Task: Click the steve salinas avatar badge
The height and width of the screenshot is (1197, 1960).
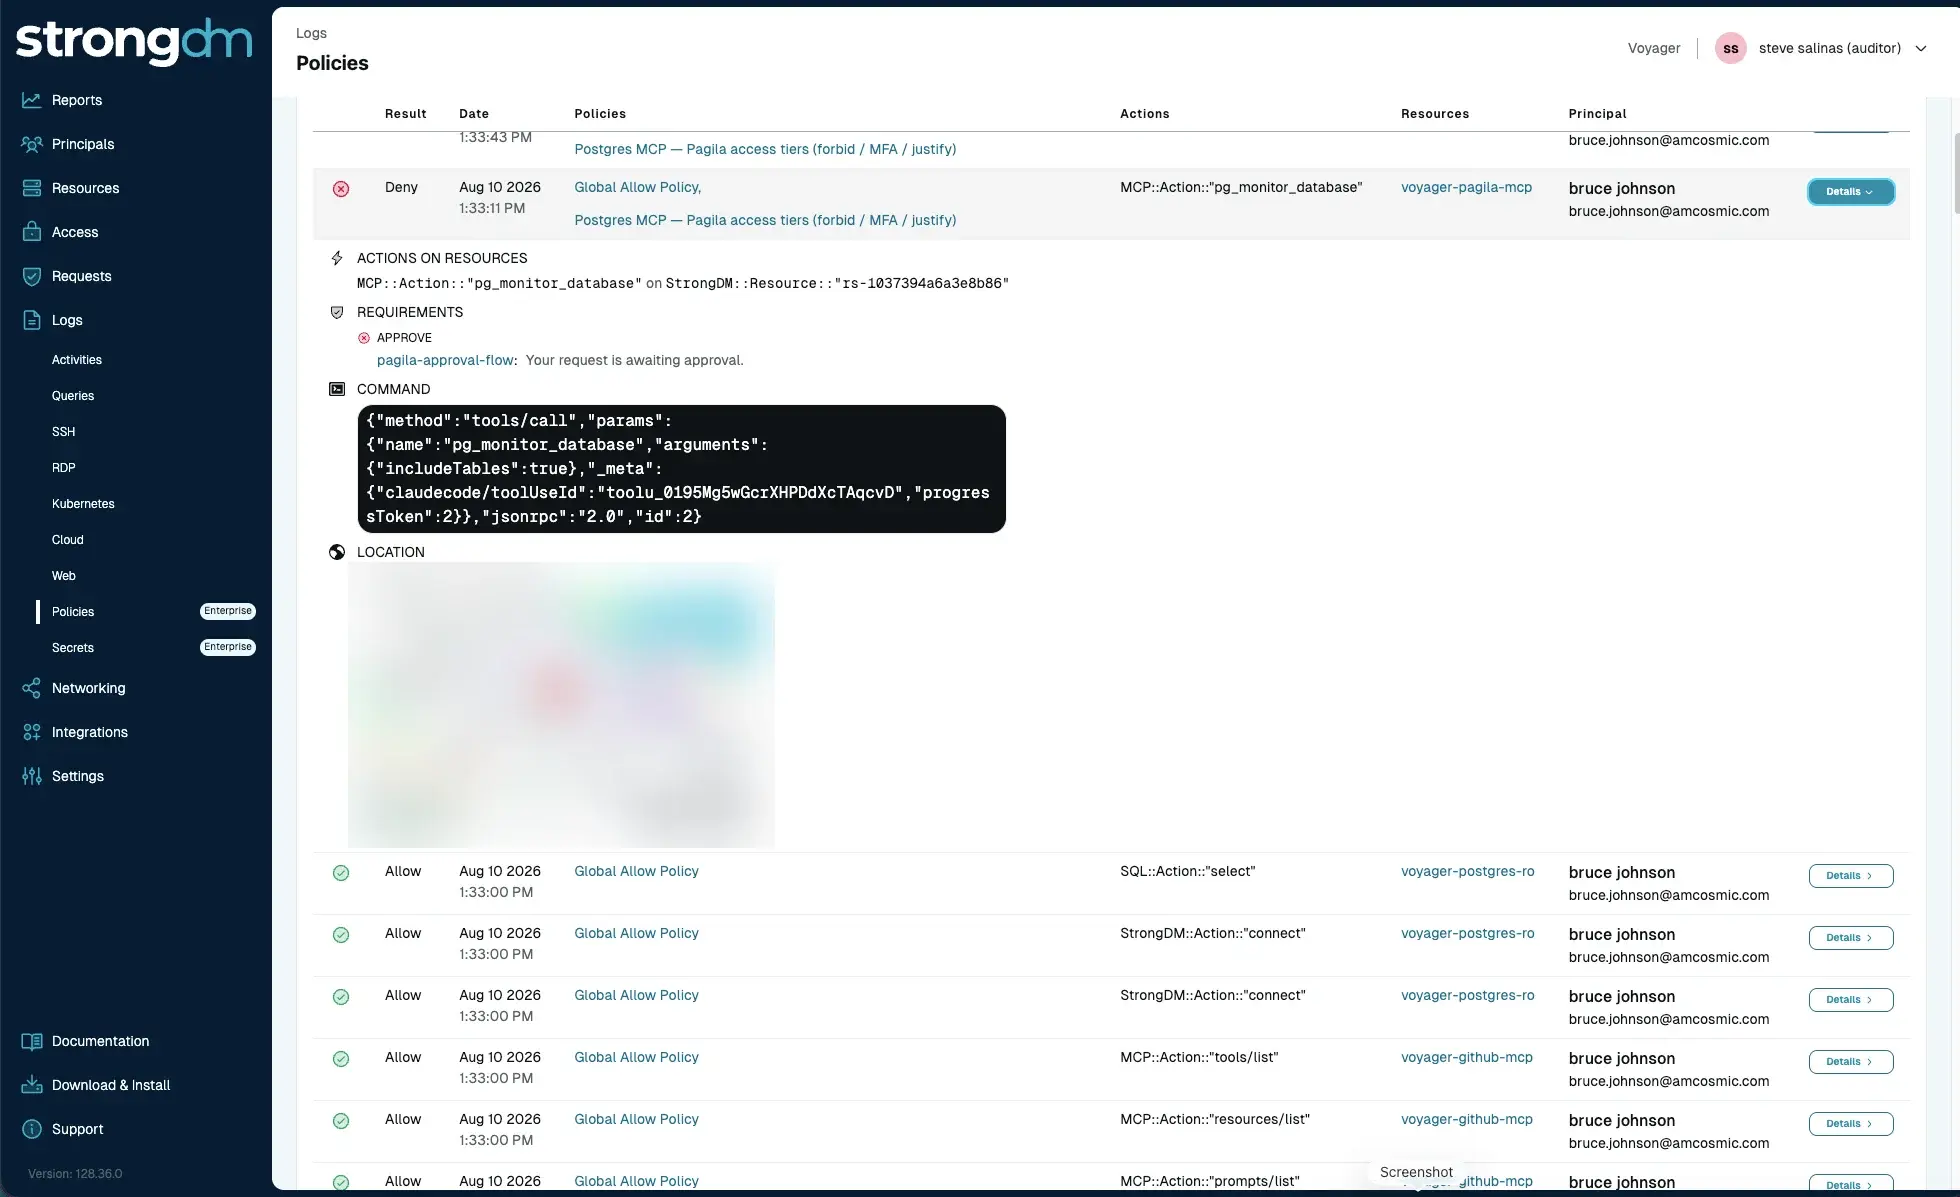Action: 1730,48
